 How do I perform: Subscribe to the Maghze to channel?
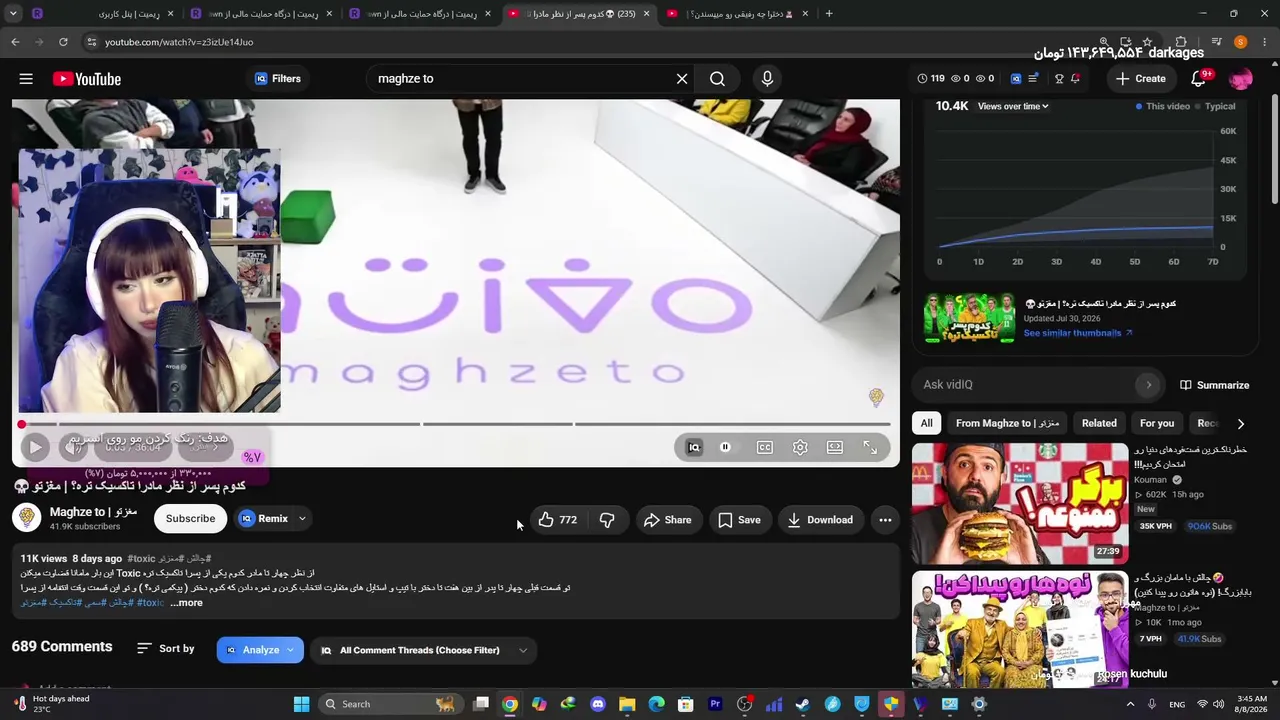[190, 519]
